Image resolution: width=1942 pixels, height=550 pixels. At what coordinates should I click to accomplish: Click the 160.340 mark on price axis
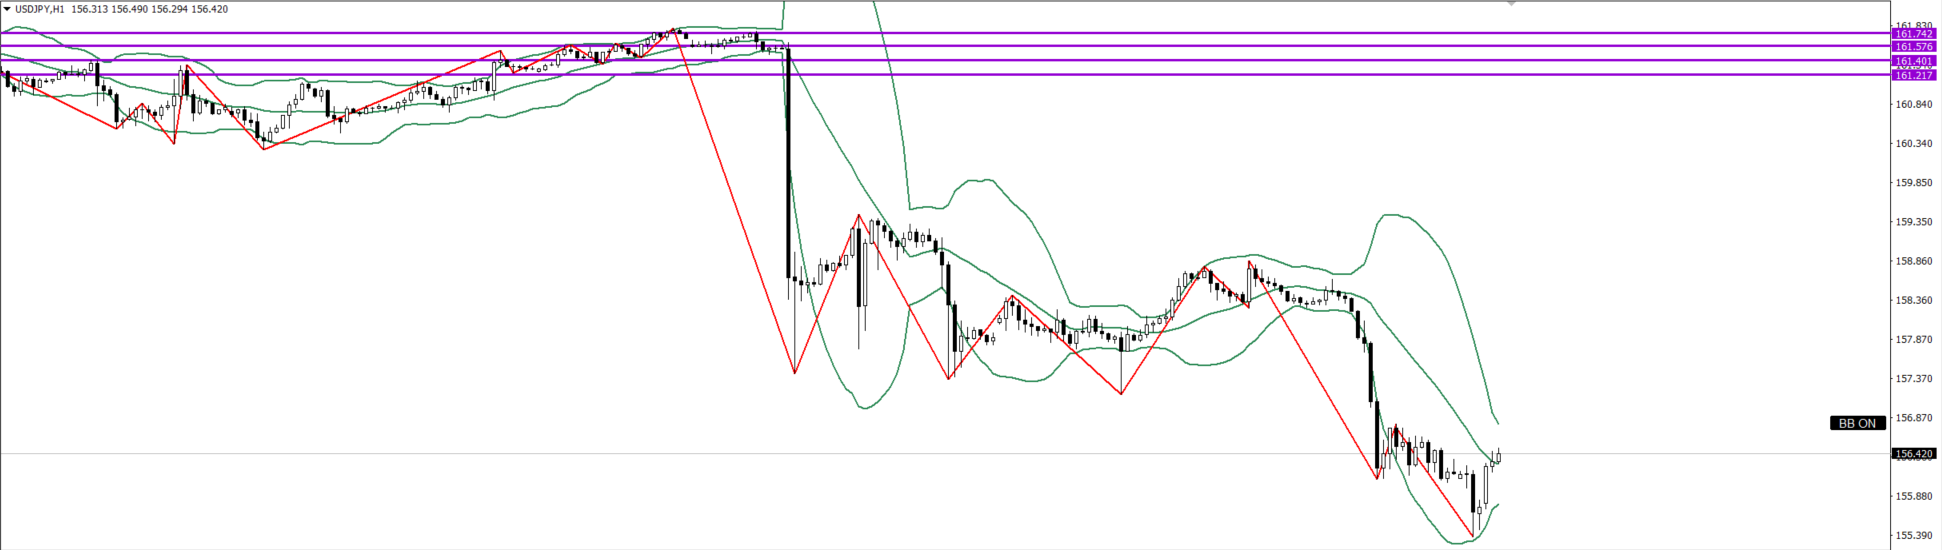click(x=1913, y=143)
